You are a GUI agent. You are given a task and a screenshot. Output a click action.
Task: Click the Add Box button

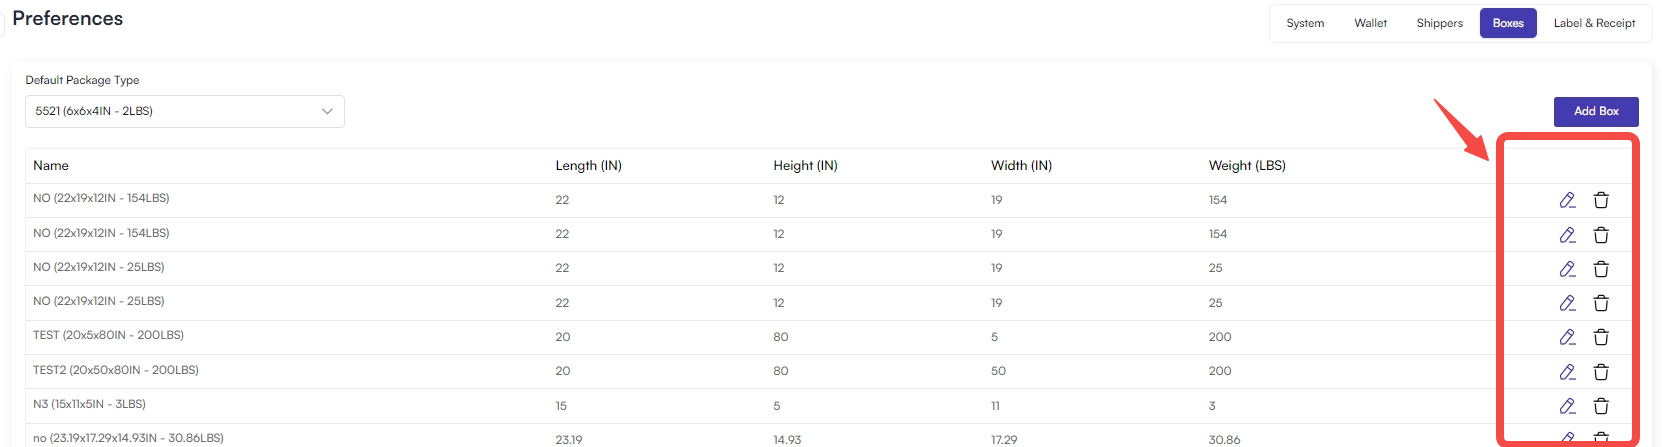point(1596,111)
